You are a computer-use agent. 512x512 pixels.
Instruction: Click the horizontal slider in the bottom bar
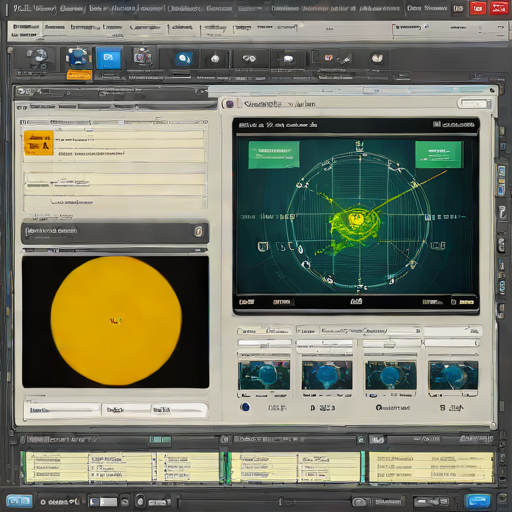pyautogui.click(x=265, y=501)
